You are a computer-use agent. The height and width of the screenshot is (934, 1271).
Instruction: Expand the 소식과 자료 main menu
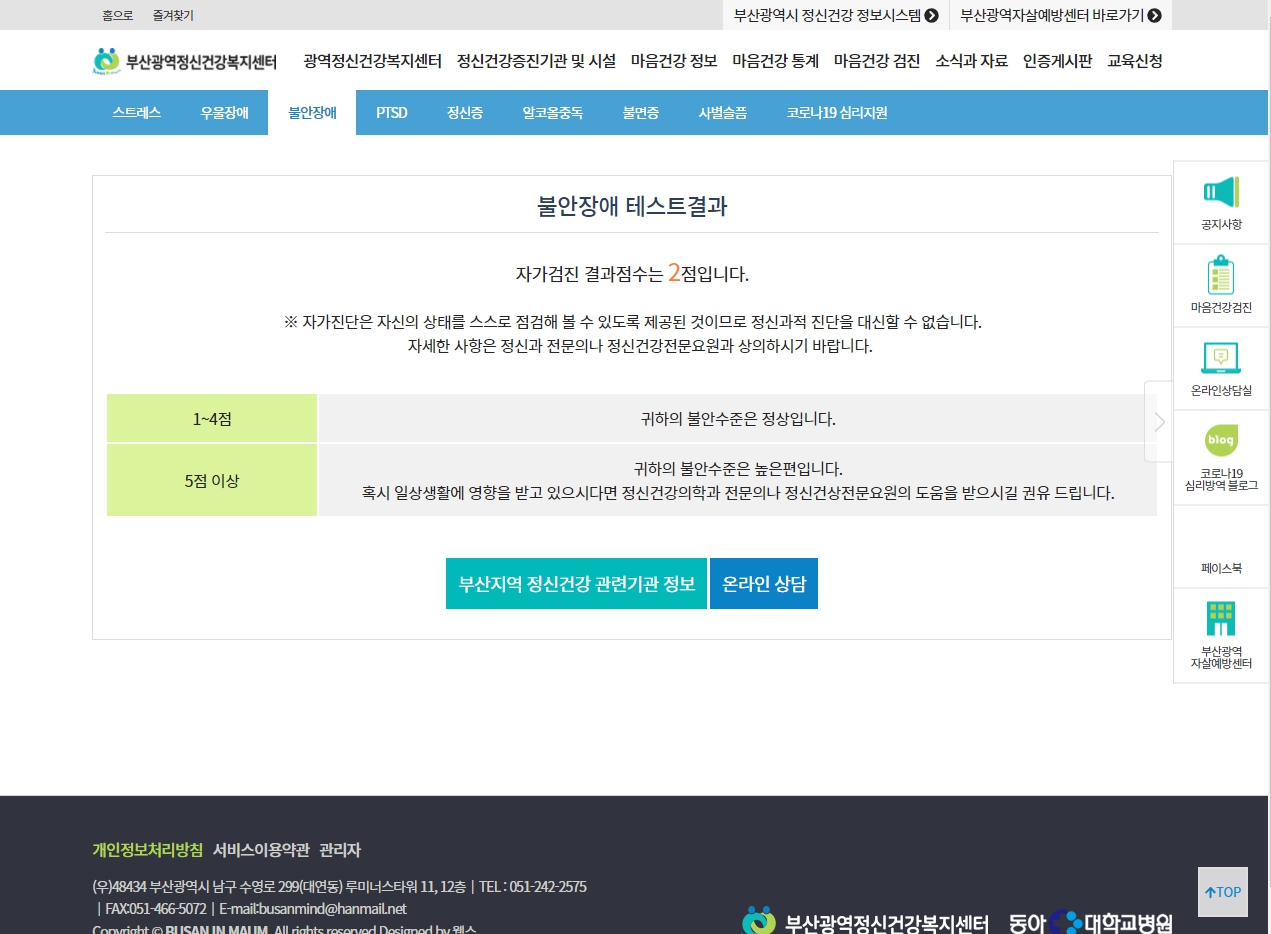971,61
